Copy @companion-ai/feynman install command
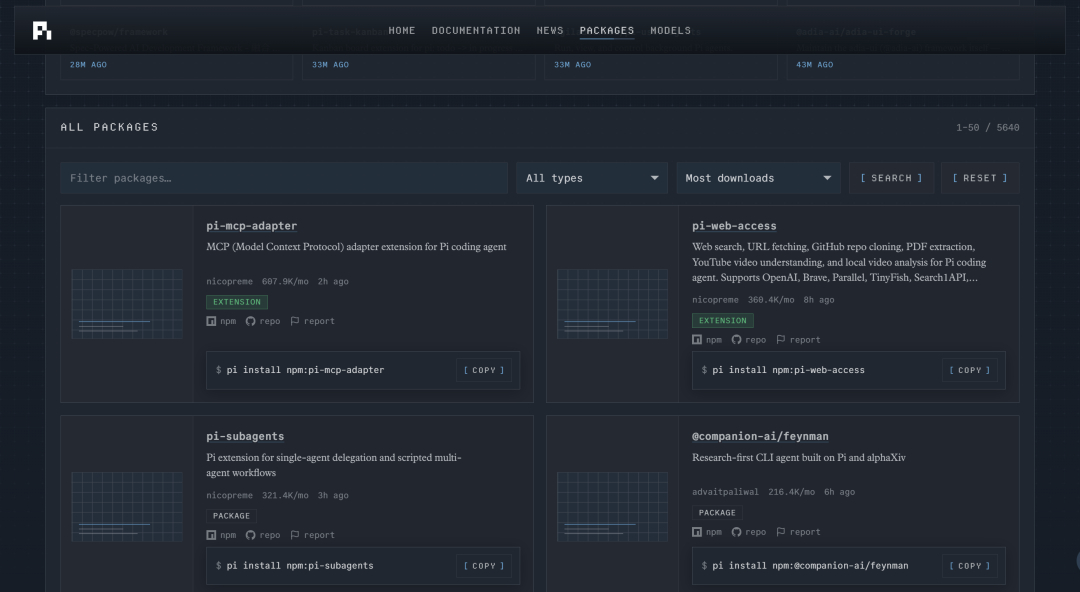The width and height of the screenshot is (1080, 592). 970,566
